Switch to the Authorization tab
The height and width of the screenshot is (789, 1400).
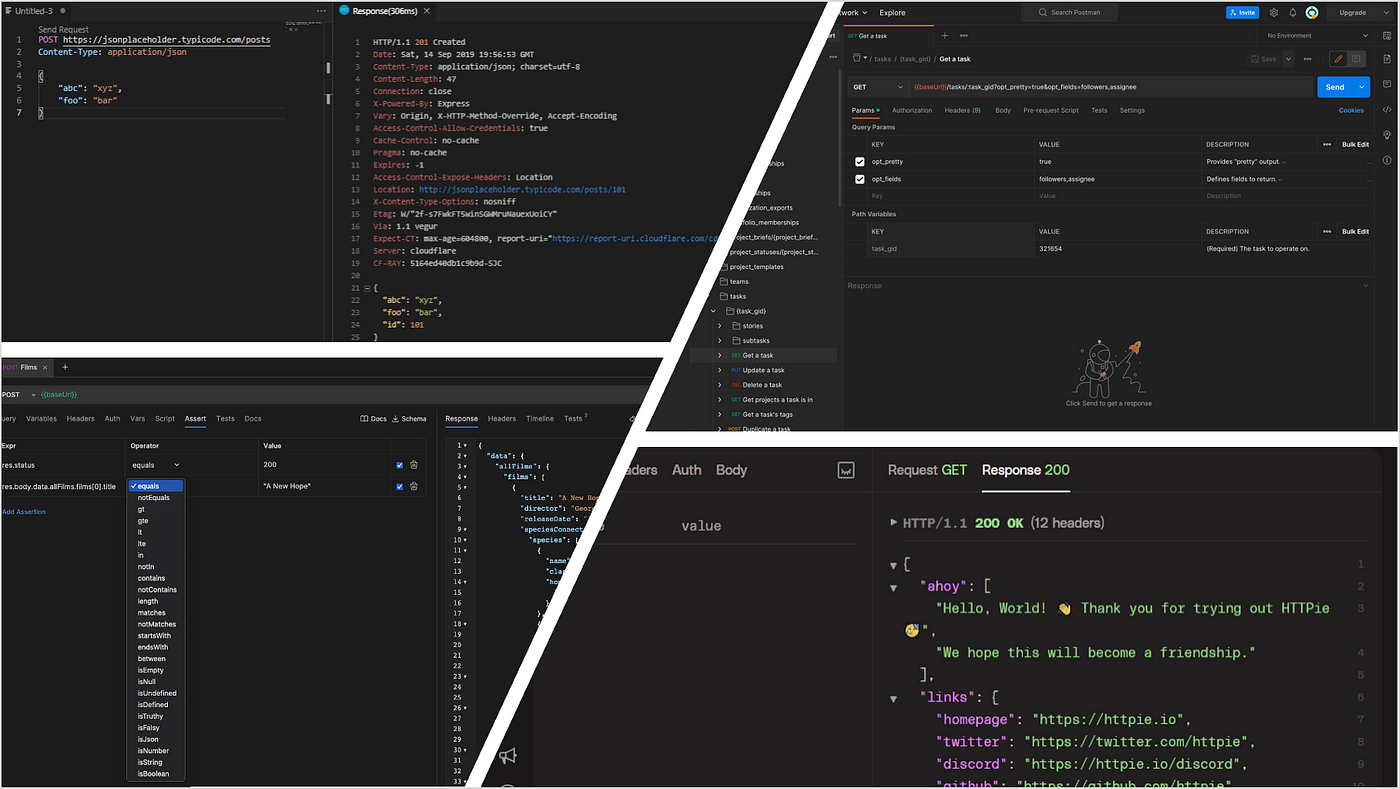pos(911,110)
